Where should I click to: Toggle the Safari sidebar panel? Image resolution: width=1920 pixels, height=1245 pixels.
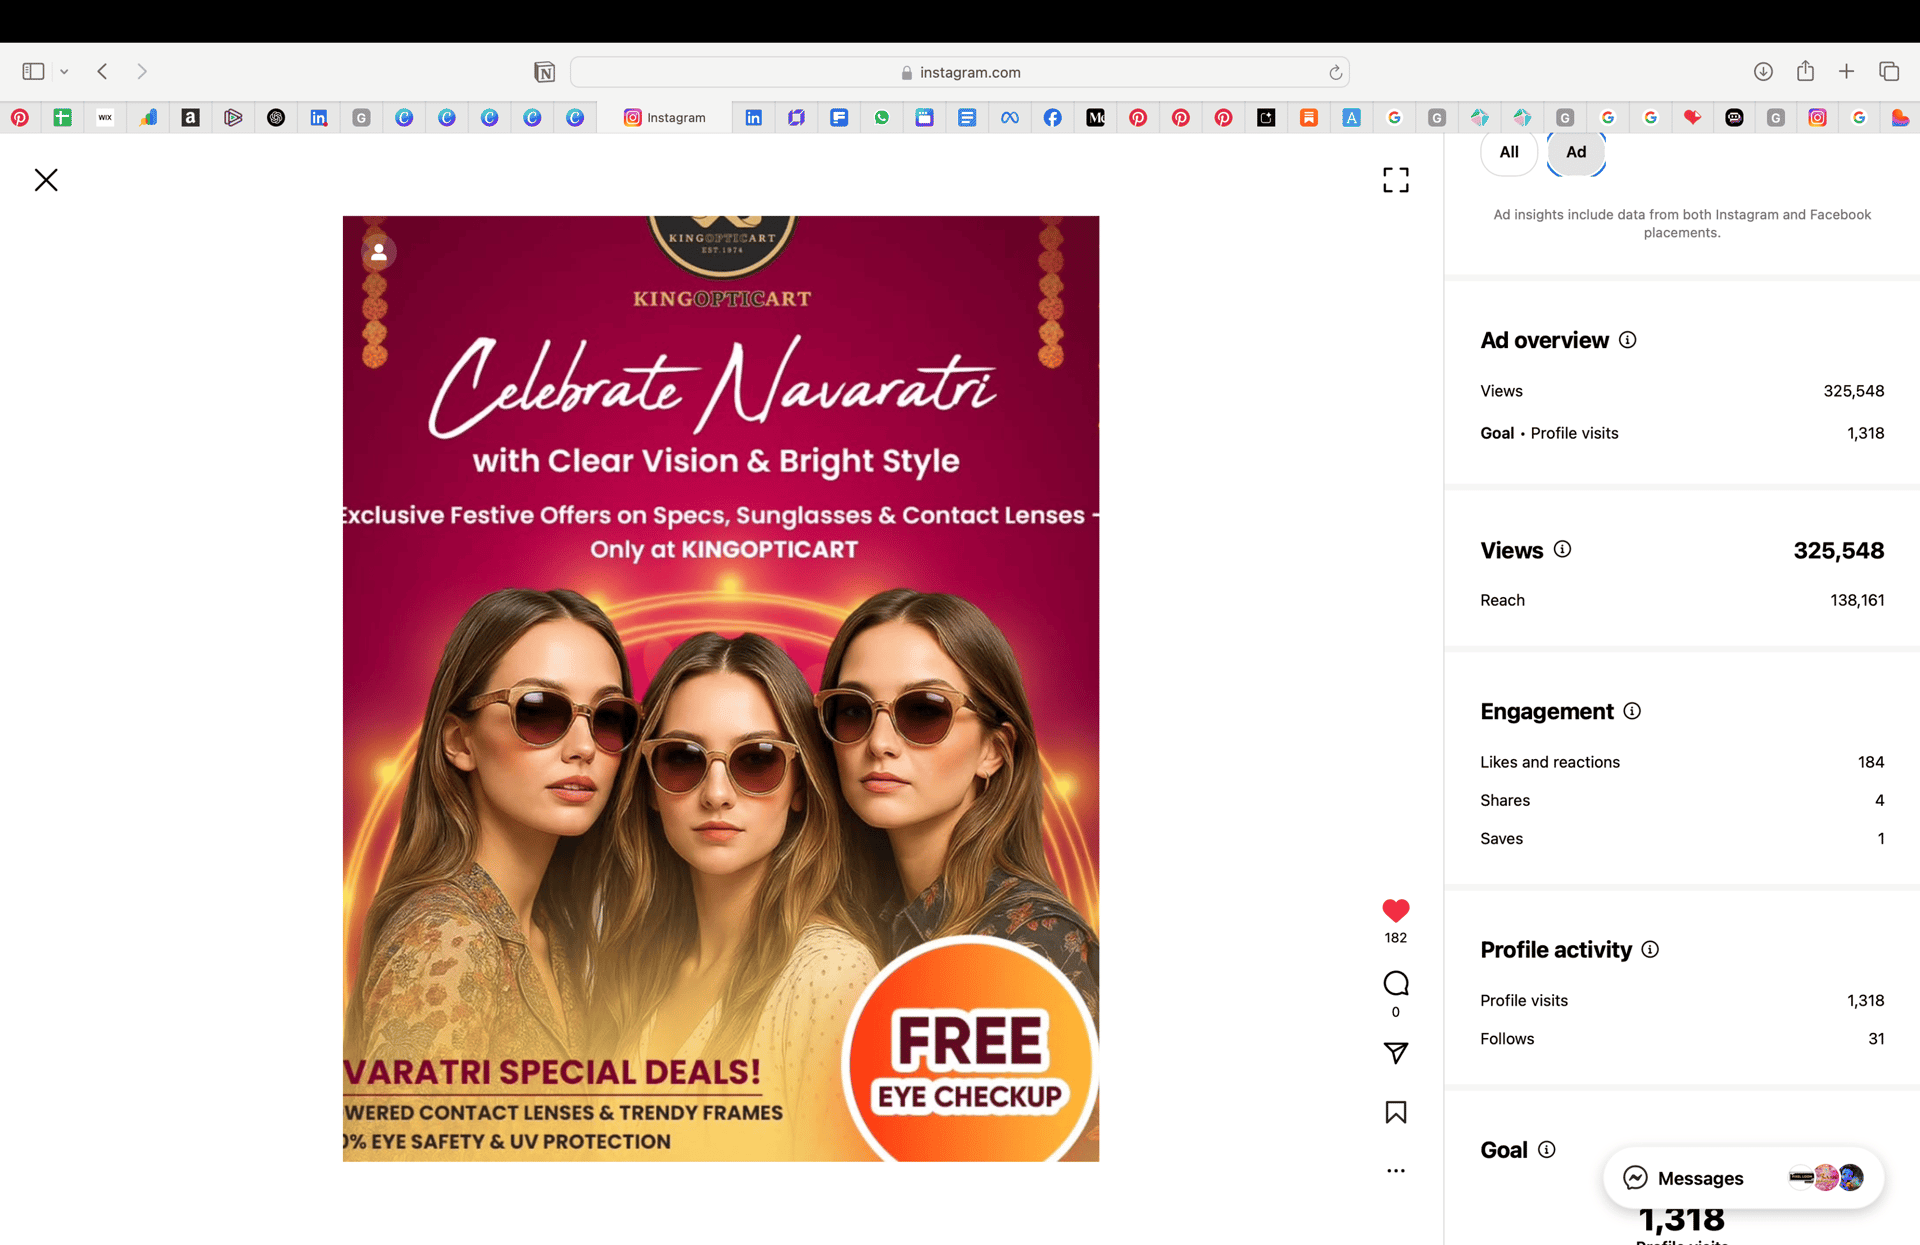pos(32,71)
